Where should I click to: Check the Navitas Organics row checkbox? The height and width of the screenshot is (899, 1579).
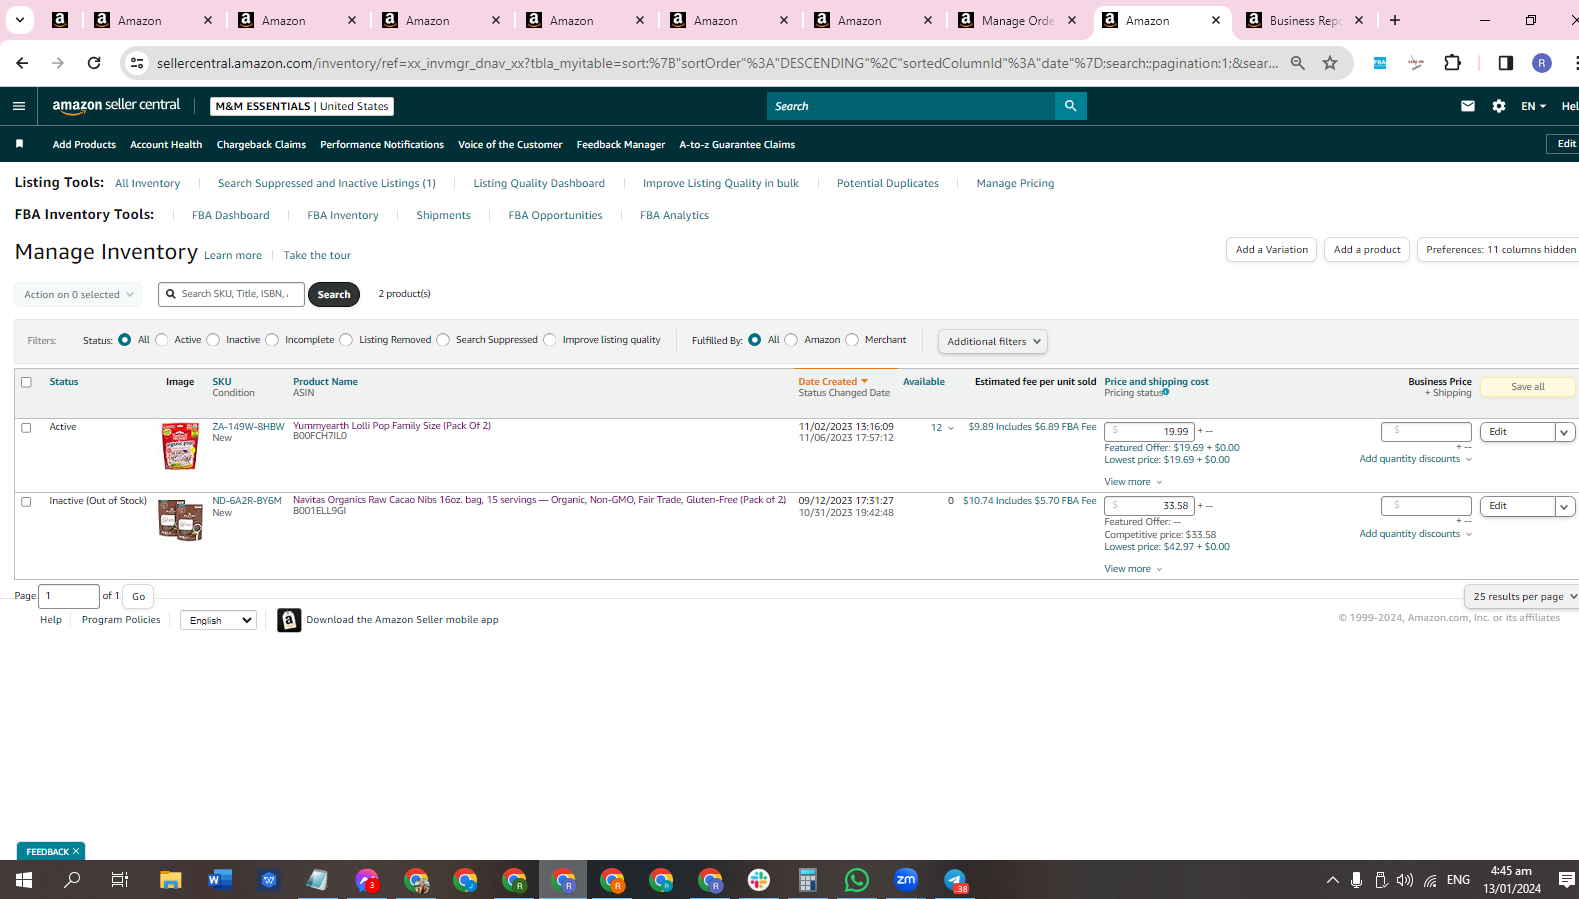26,501
